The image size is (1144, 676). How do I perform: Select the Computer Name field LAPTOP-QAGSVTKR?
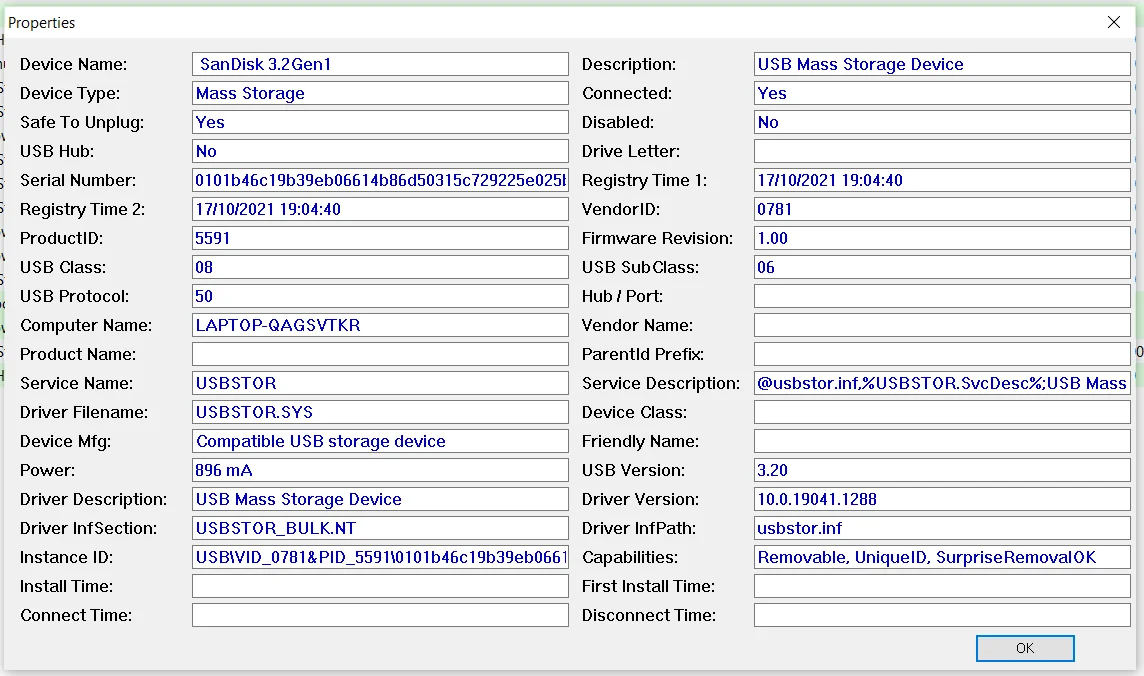coord(380,325)
